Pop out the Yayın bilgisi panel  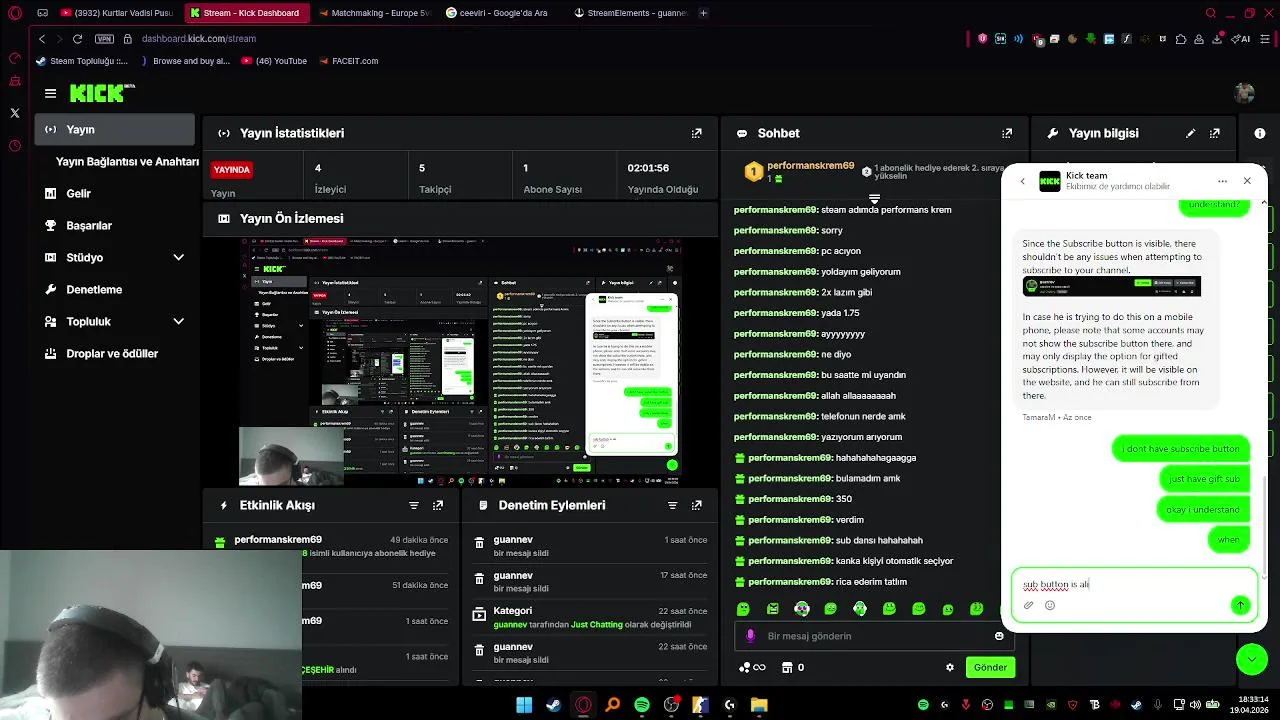coord(1215,133)
